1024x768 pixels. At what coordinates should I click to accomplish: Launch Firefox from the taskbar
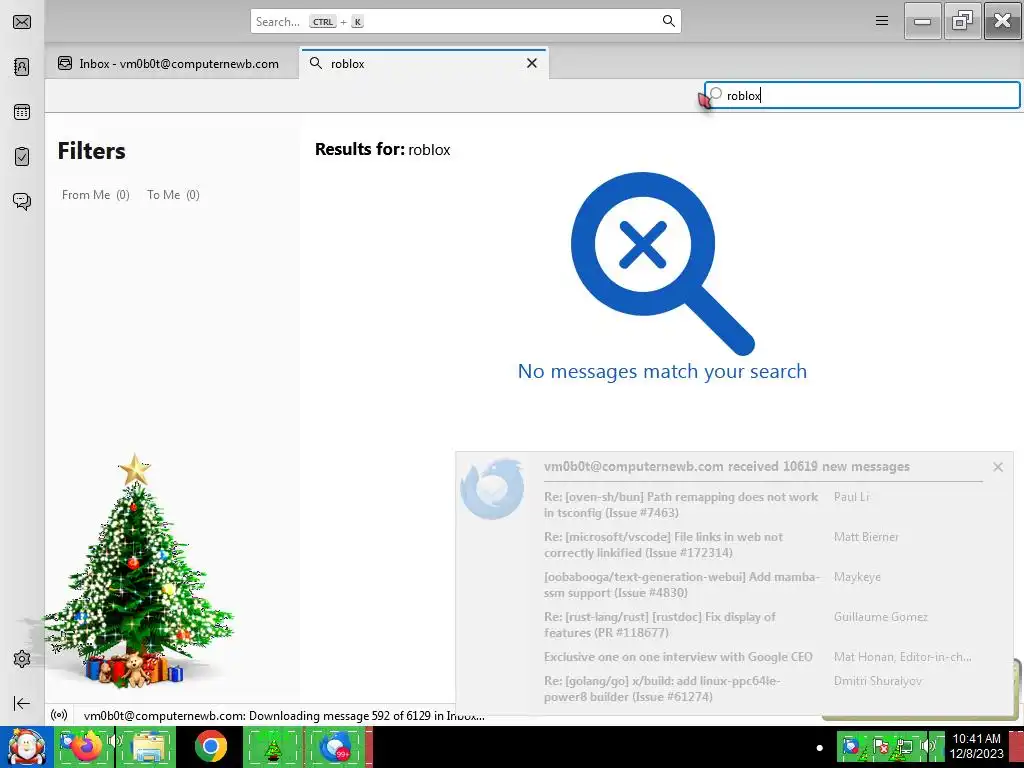pos(84,747)
